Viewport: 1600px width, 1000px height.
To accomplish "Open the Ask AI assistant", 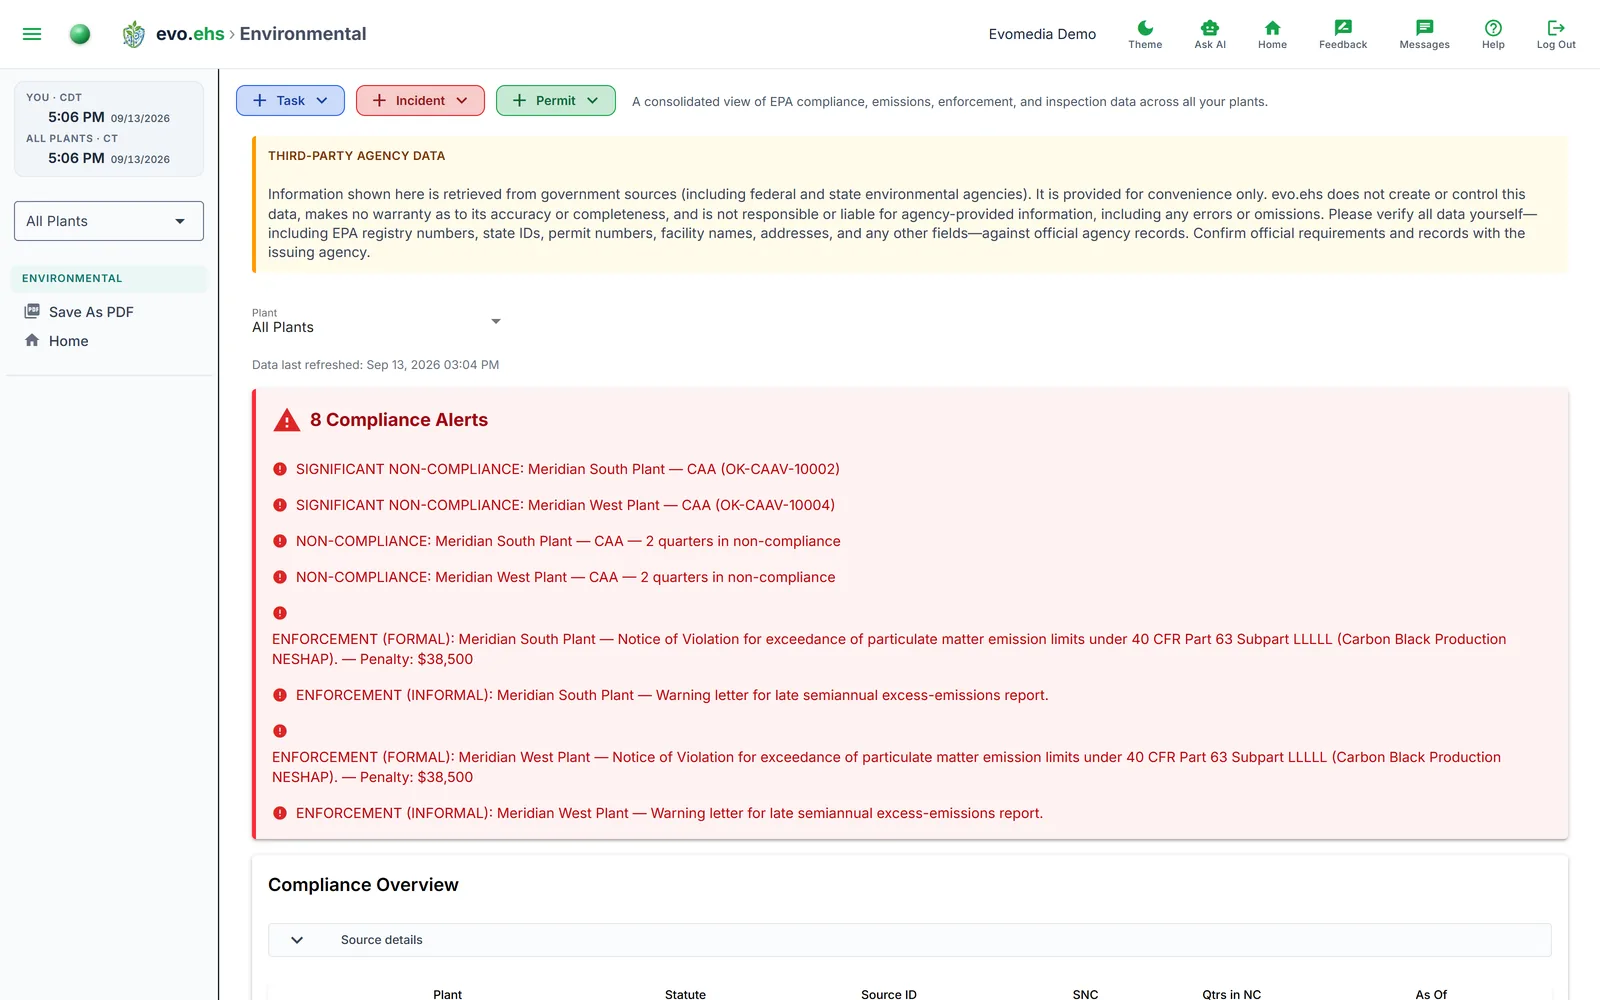I will pyautogui.click(x=1210, y=34).
